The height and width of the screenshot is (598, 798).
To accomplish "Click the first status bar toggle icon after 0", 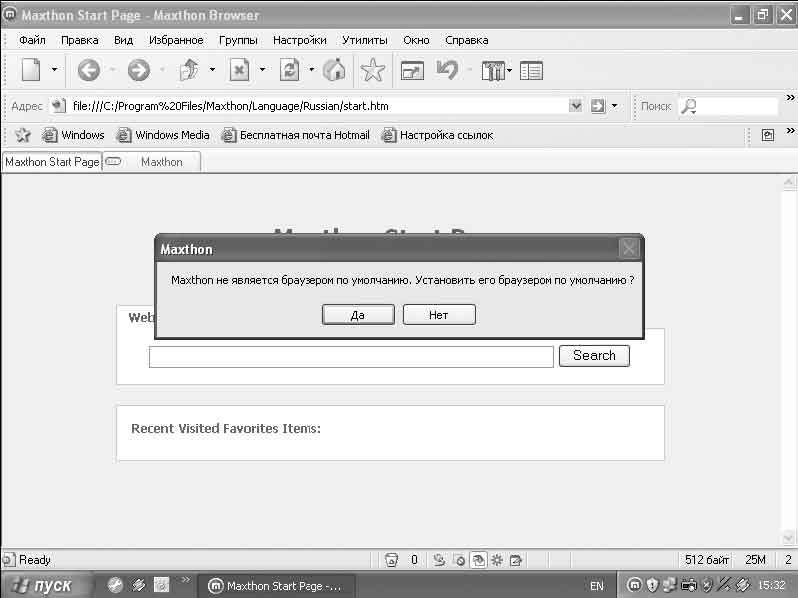I will pyautogui.click(x=439, y=560).
